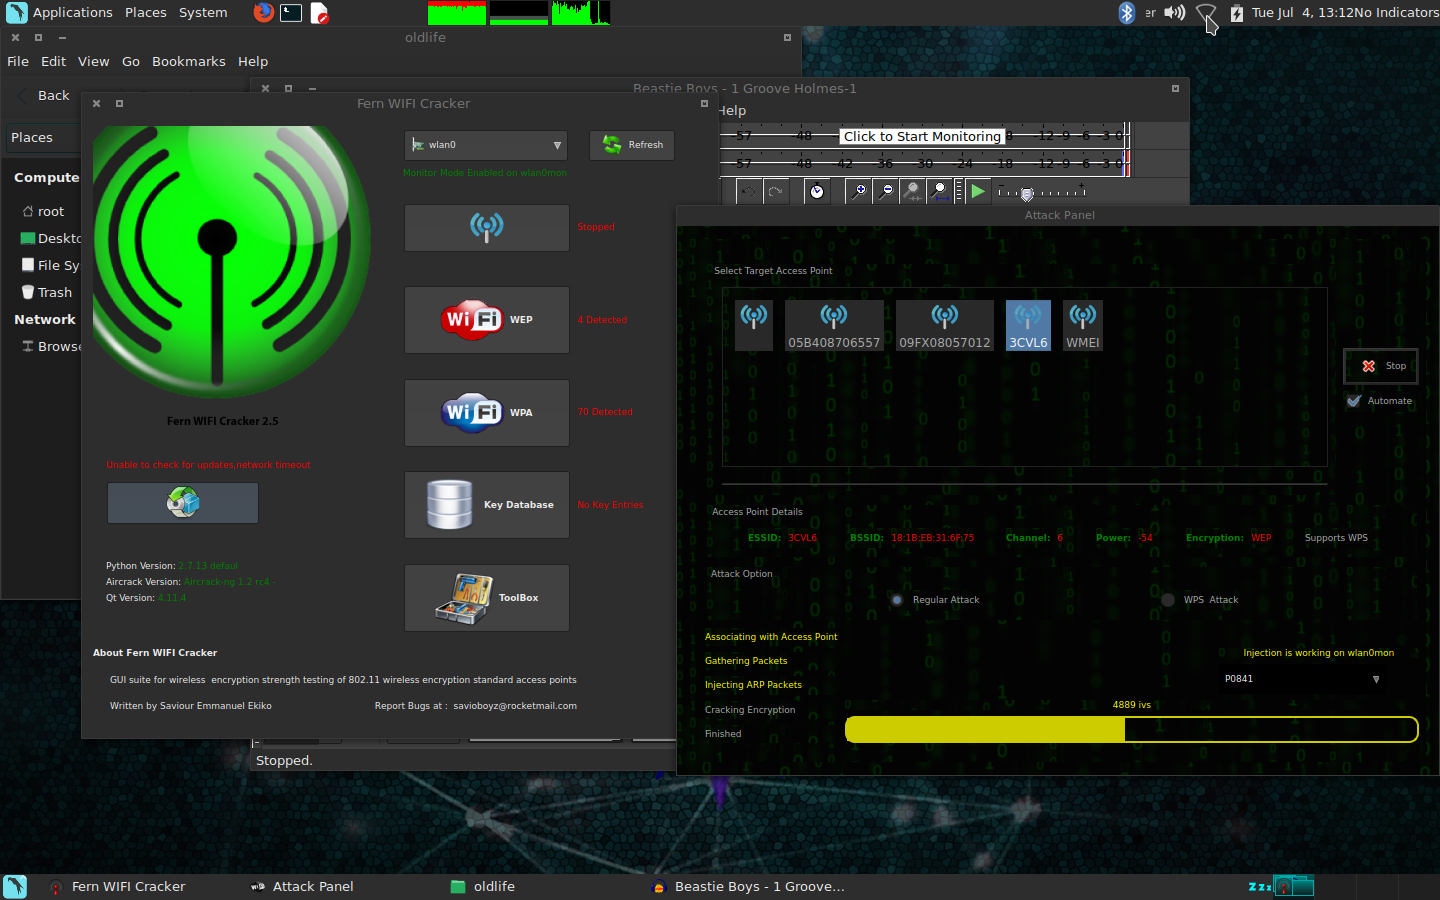
Task: Select target access point 05B408706557
Action: pyautogui.click(x=834, y=325)
